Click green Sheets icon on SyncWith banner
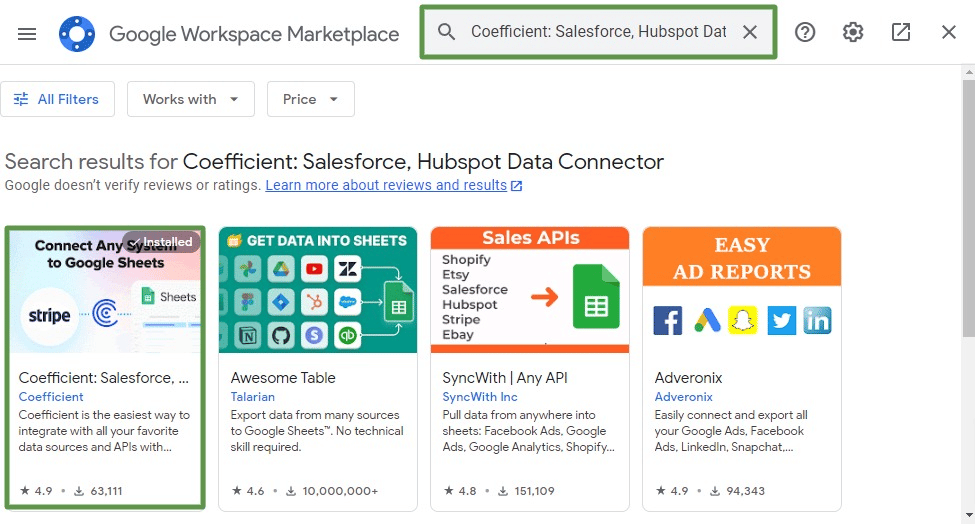Screen dimensions: 975x524 tap(596, 296)
